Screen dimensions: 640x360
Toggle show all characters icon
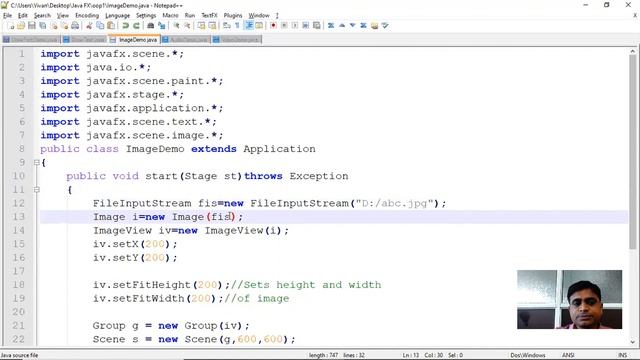click(237, 26)
